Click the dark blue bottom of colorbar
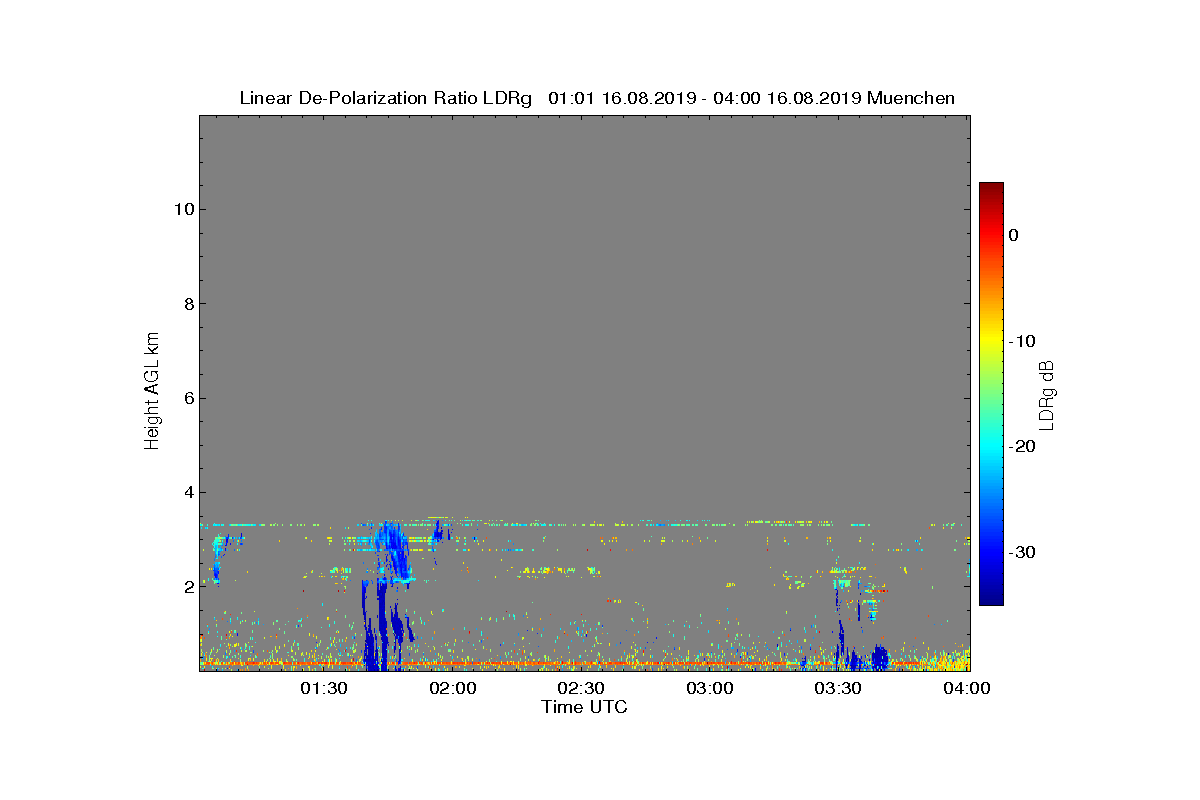Screen dimensions: 1200x800 [991, 598]
